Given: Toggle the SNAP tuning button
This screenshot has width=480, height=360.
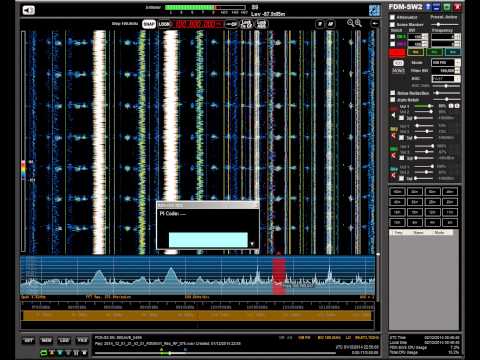Looking at the screenshot, I should [149, 24].
